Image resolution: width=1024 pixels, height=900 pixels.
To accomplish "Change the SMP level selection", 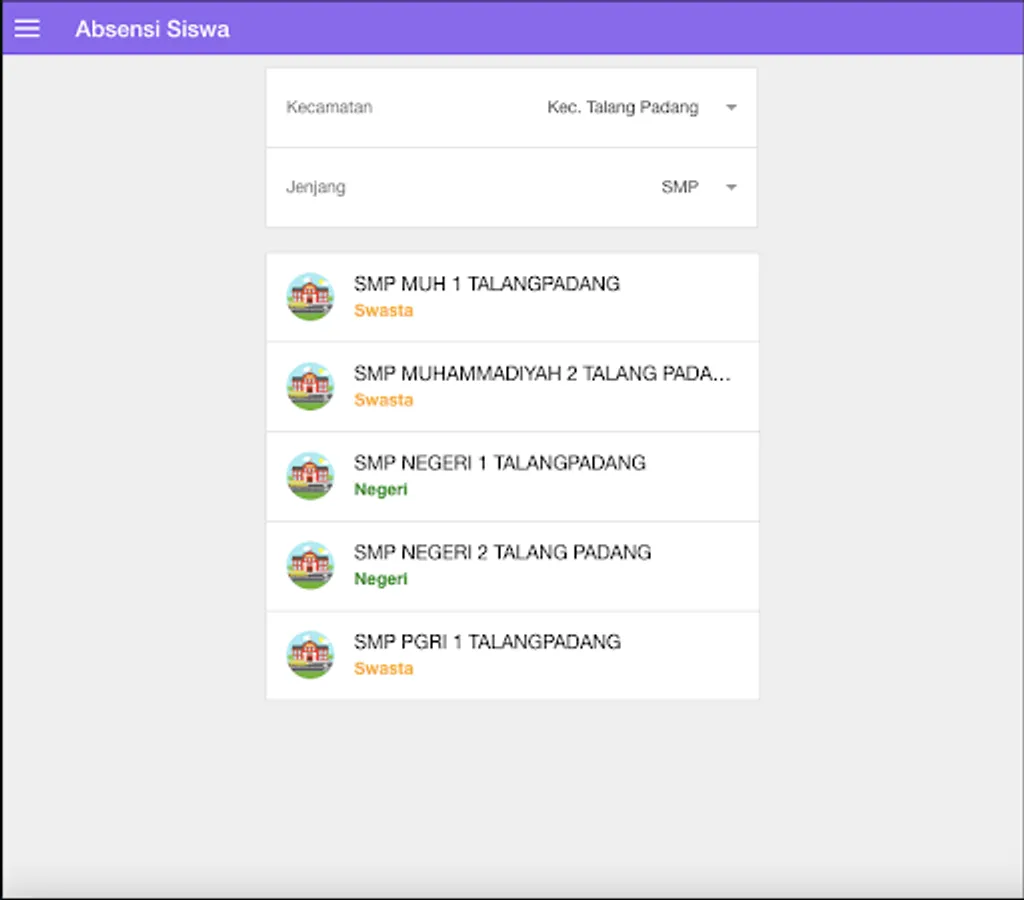I will pos(679,188).
